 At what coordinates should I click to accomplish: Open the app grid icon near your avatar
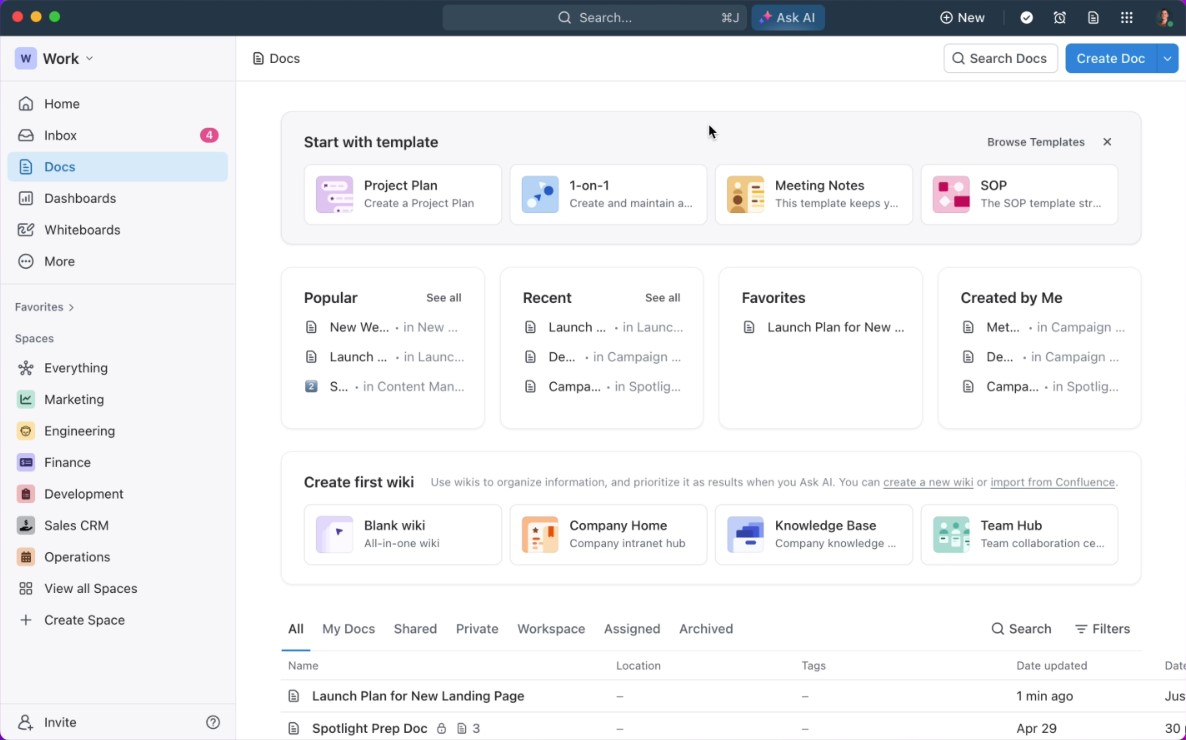[1126, 17]
